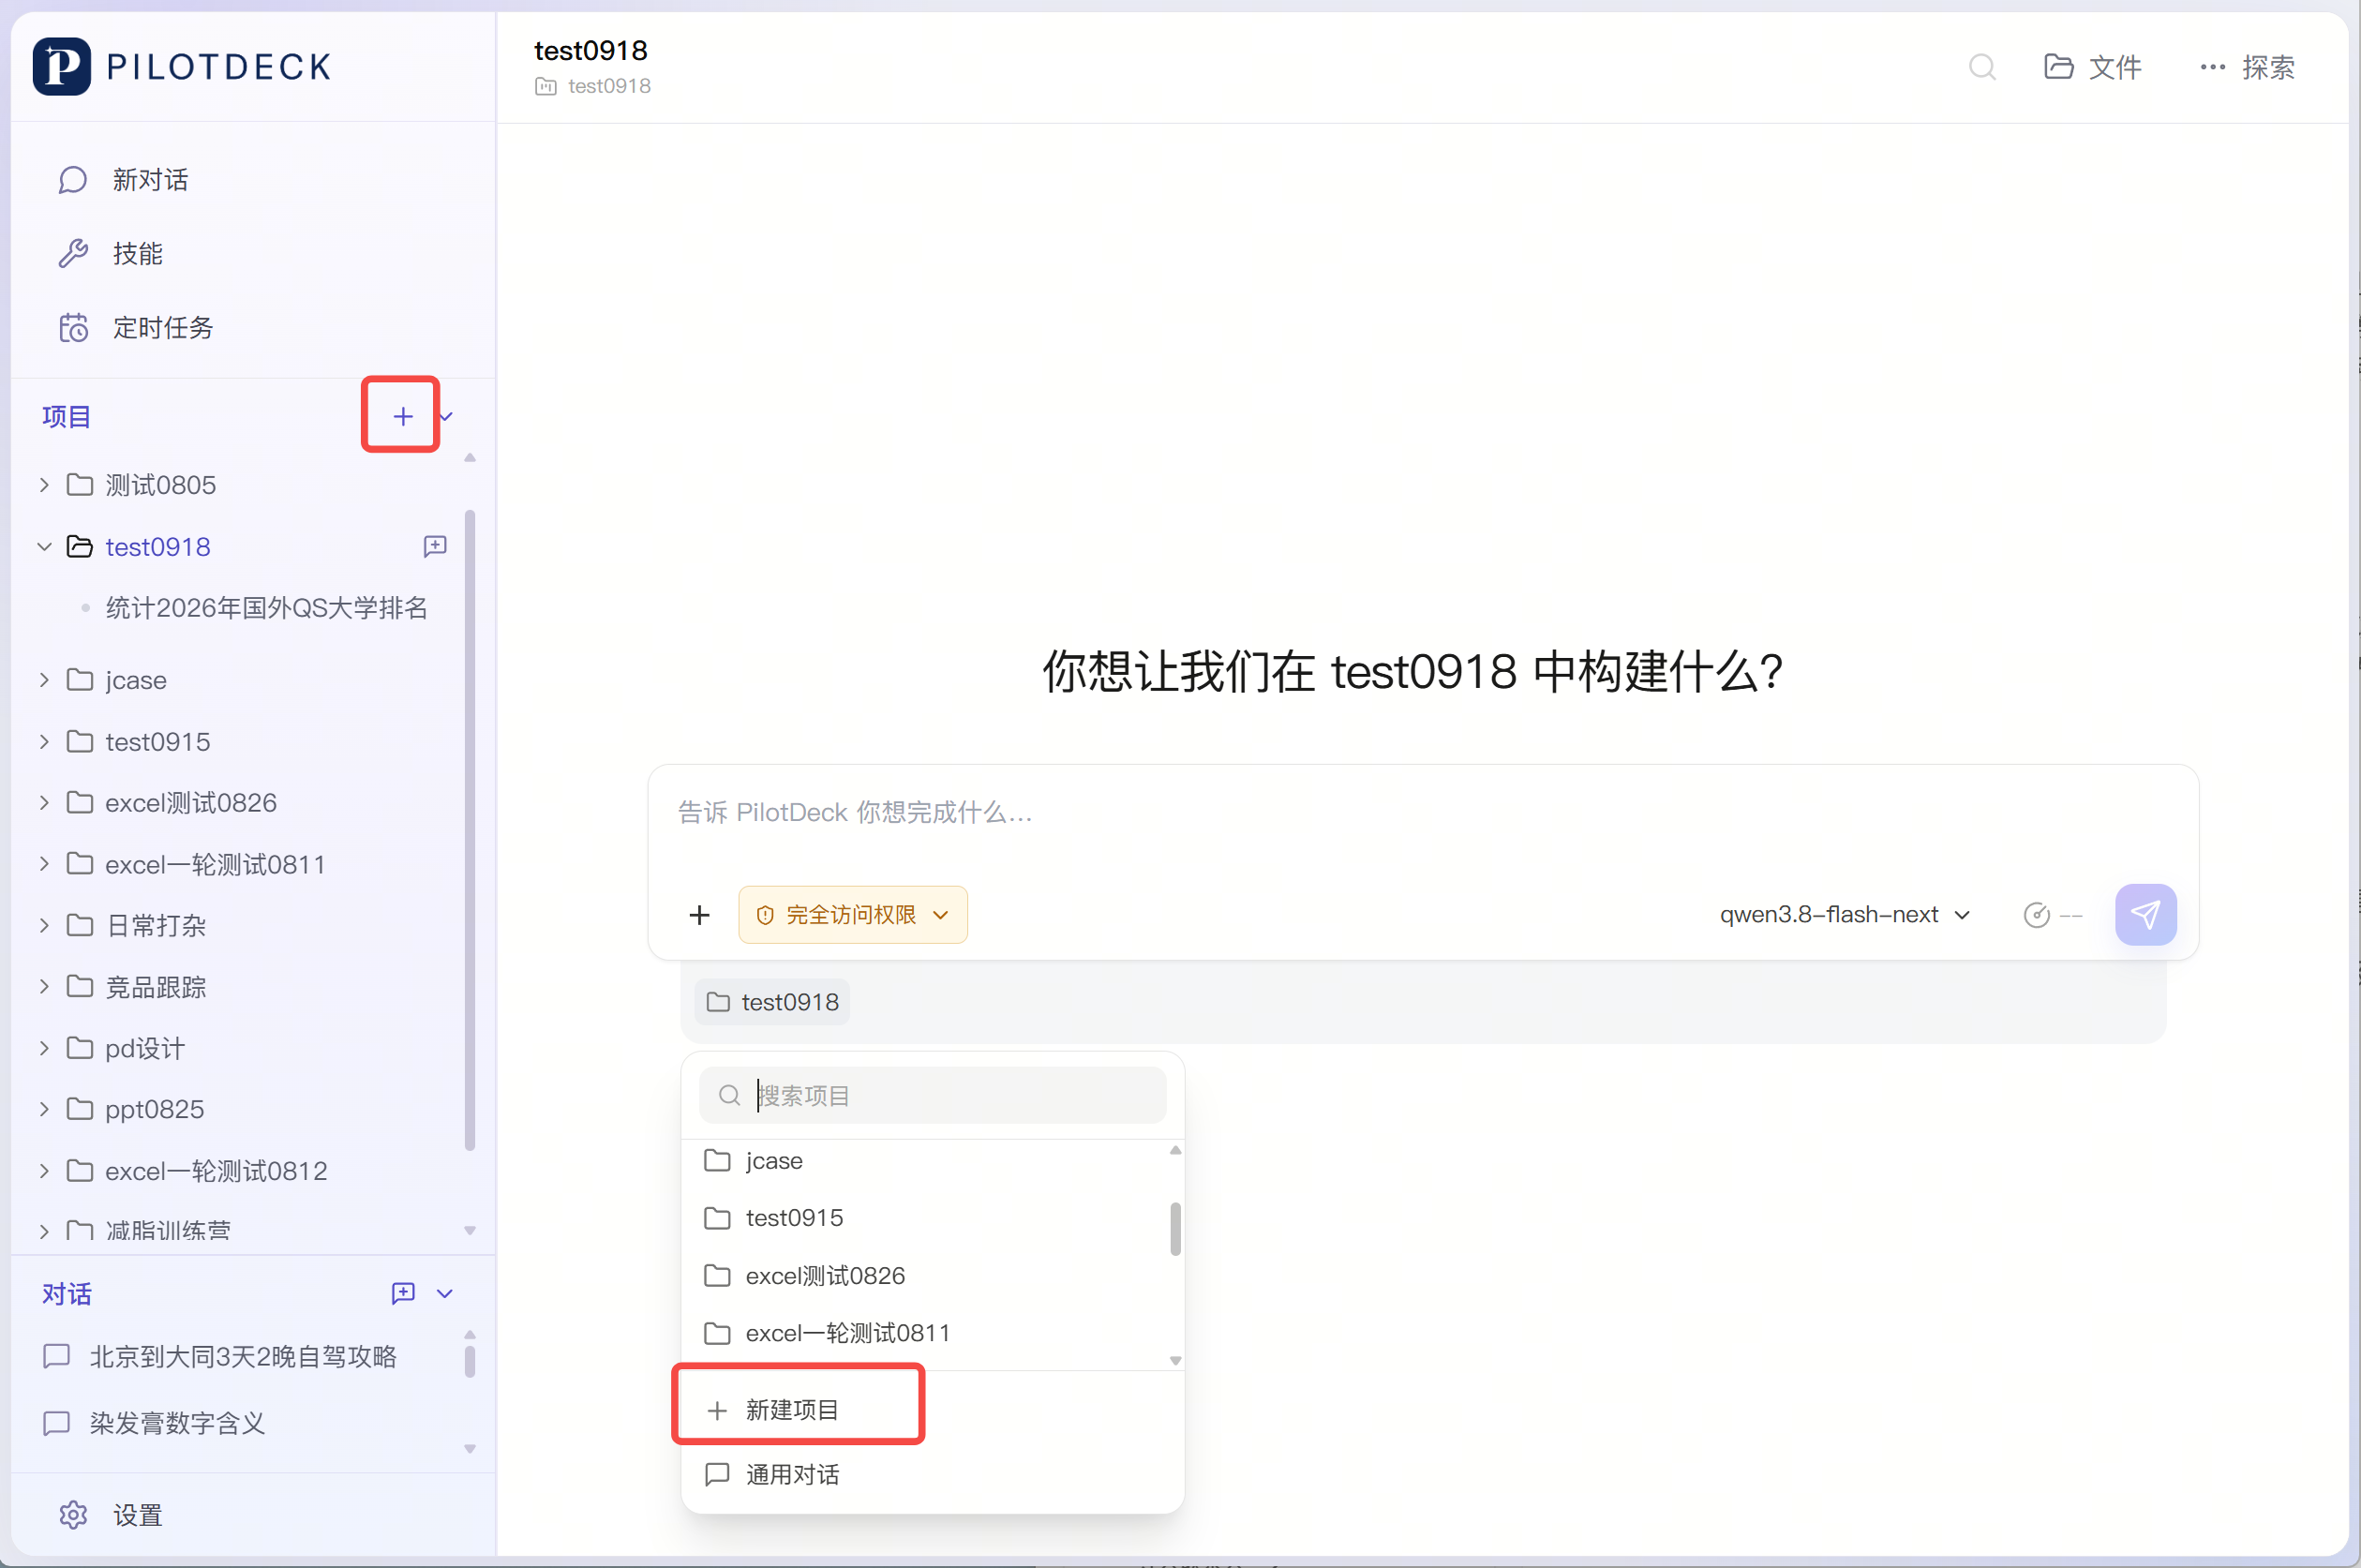Expand the test0915 project in sidebar

44,741
